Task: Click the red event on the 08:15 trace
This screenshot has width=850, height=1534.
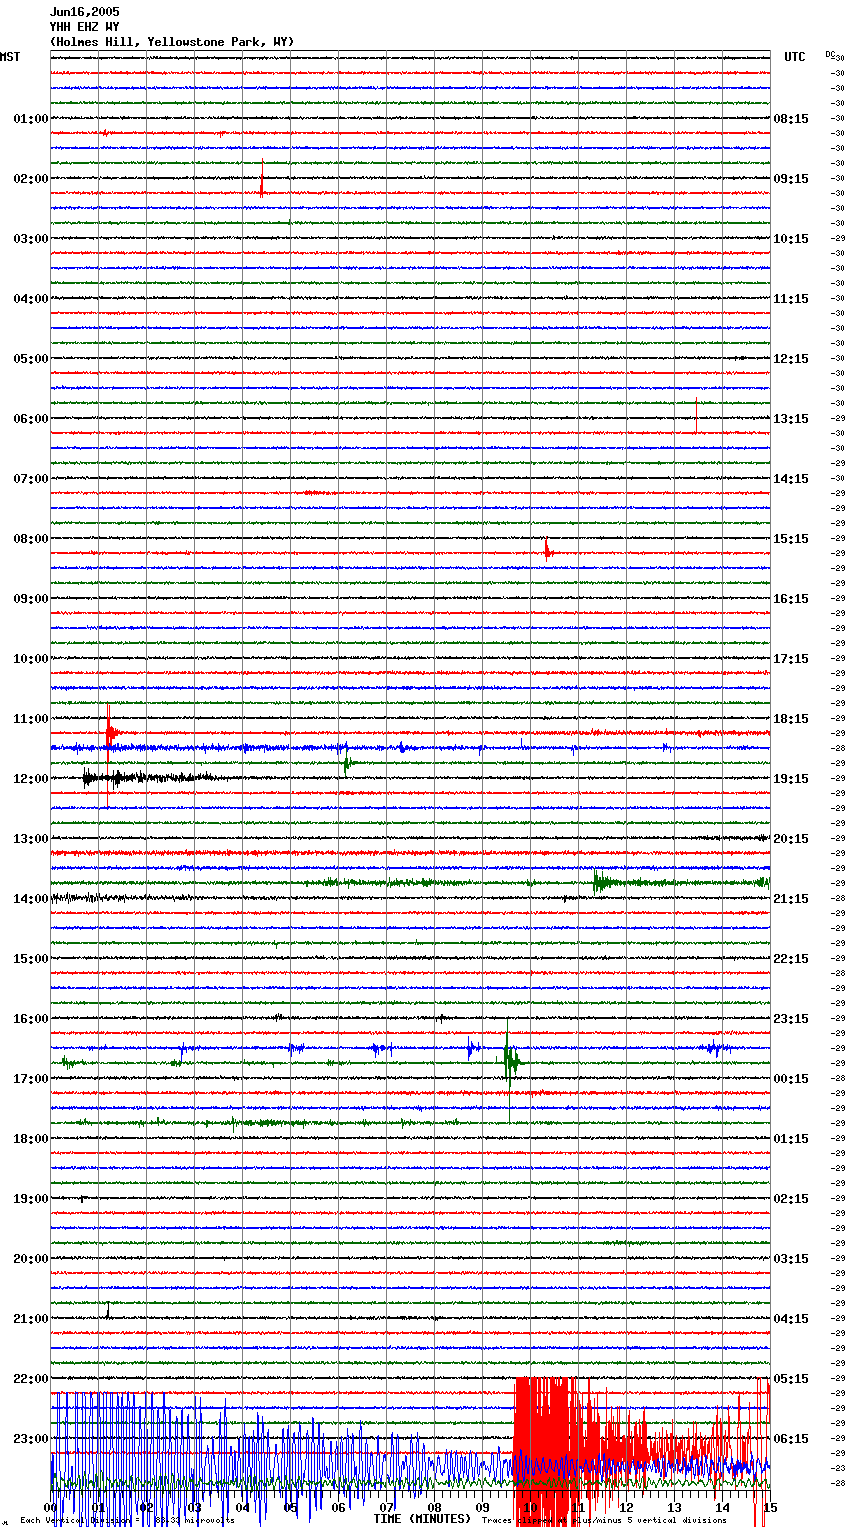Action: pyautogui.click(x=548, y=550)
